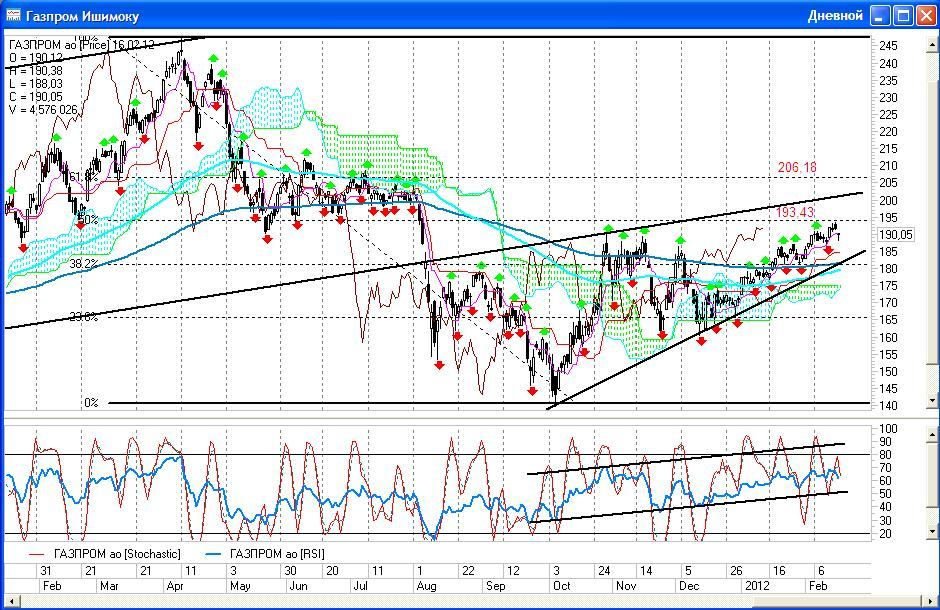Click the 61,8% Fibonacci level label
The height and width of the screenshot is (610, 940).
83,177
